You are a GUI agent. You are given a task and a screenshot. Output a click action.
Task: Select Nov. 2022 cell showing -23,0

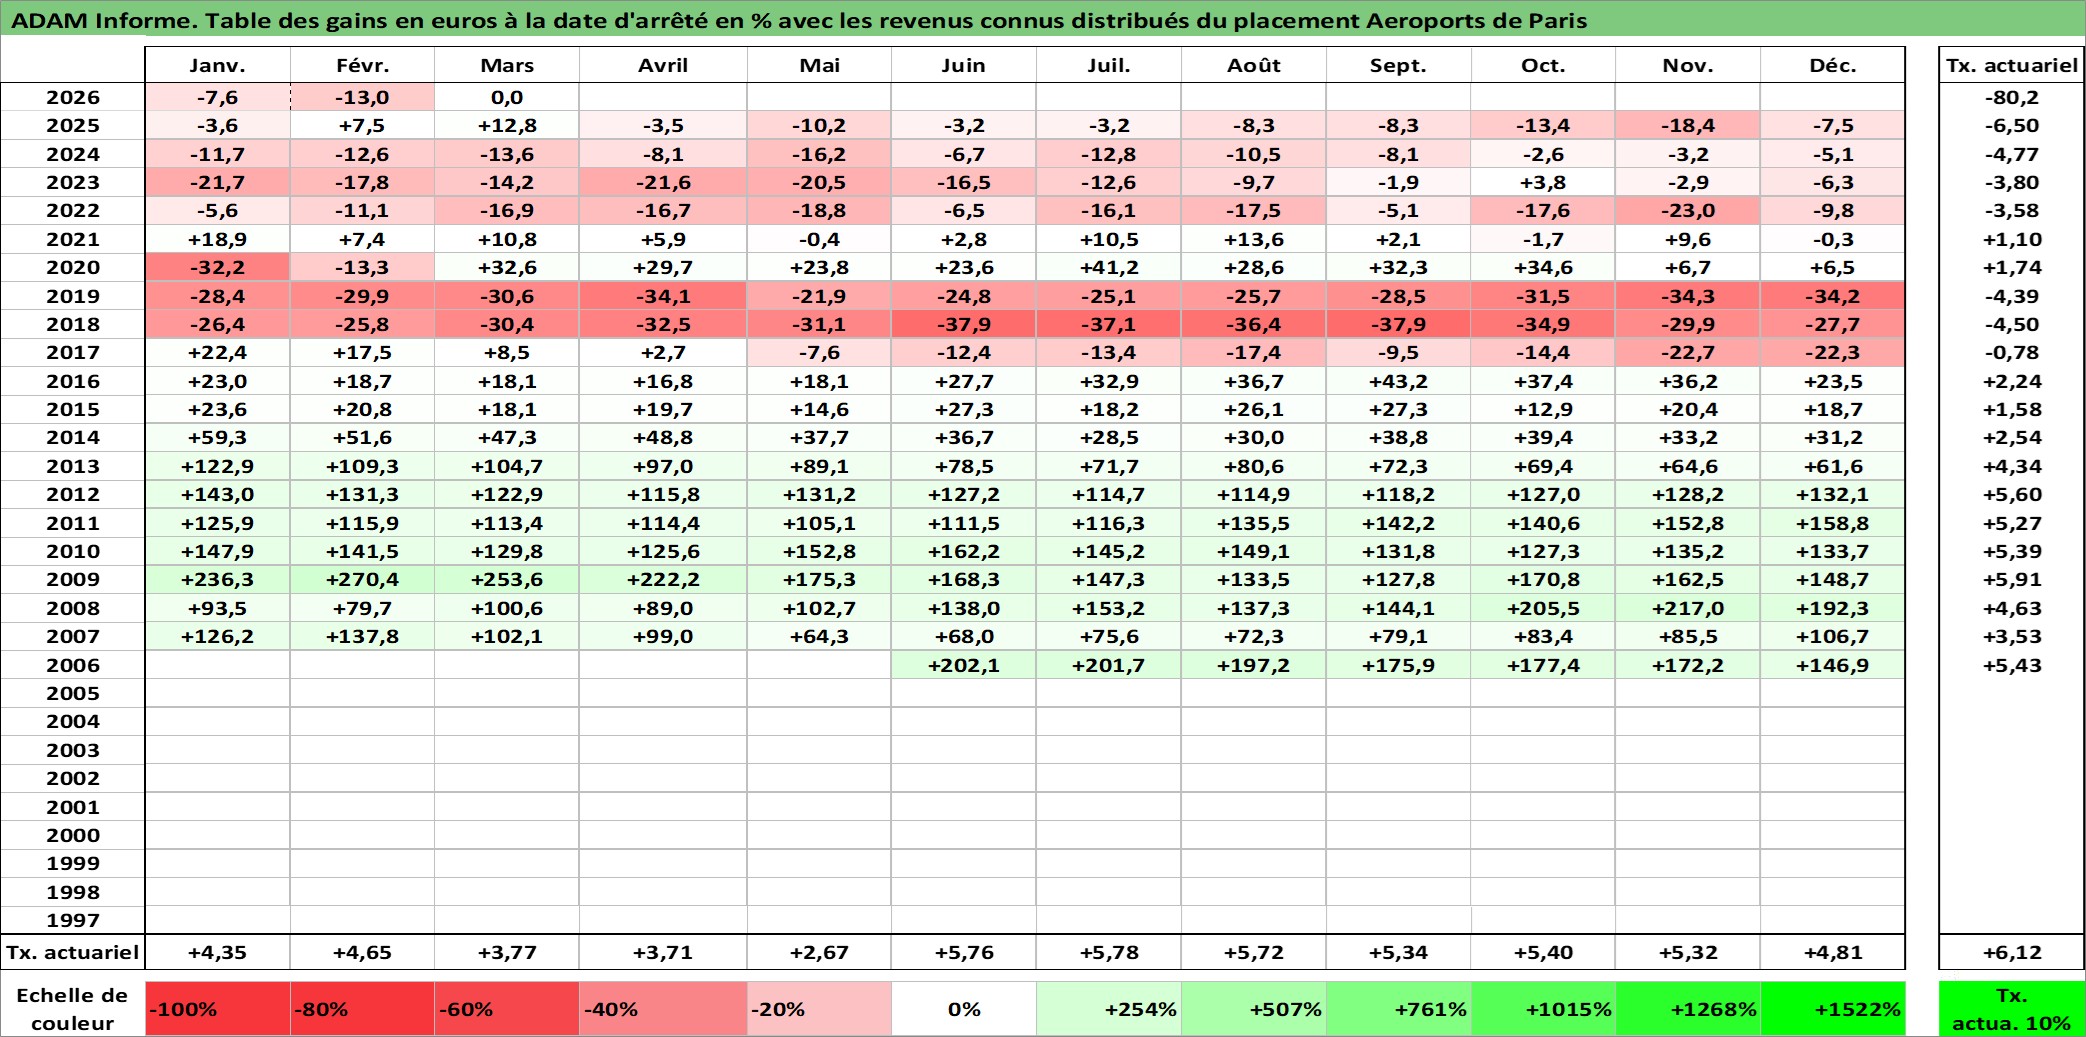(1688, 210)
